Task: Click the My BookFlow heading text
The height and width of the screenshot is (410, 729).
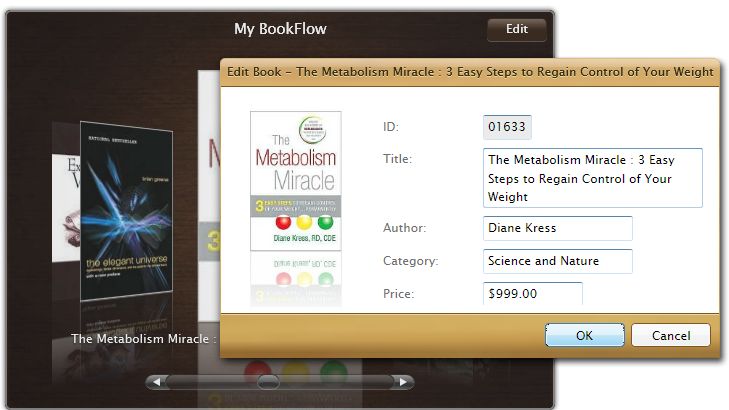Action: click(x=280, y=29)
